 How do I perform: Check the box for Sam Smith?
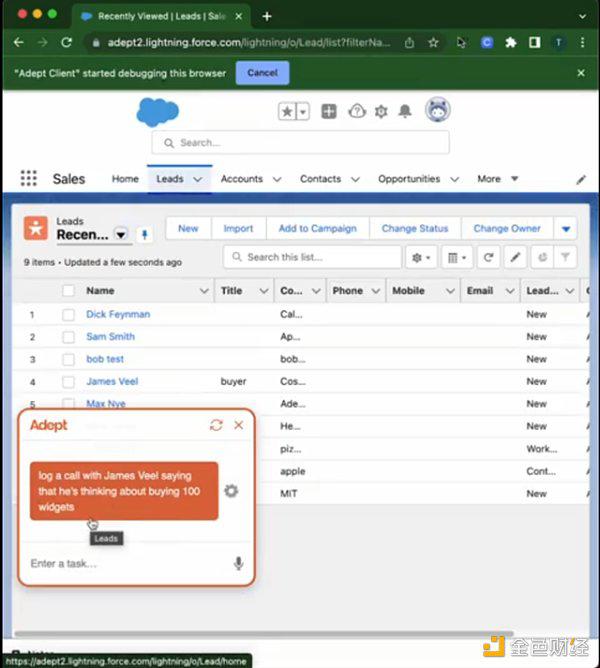coord(68,337)
